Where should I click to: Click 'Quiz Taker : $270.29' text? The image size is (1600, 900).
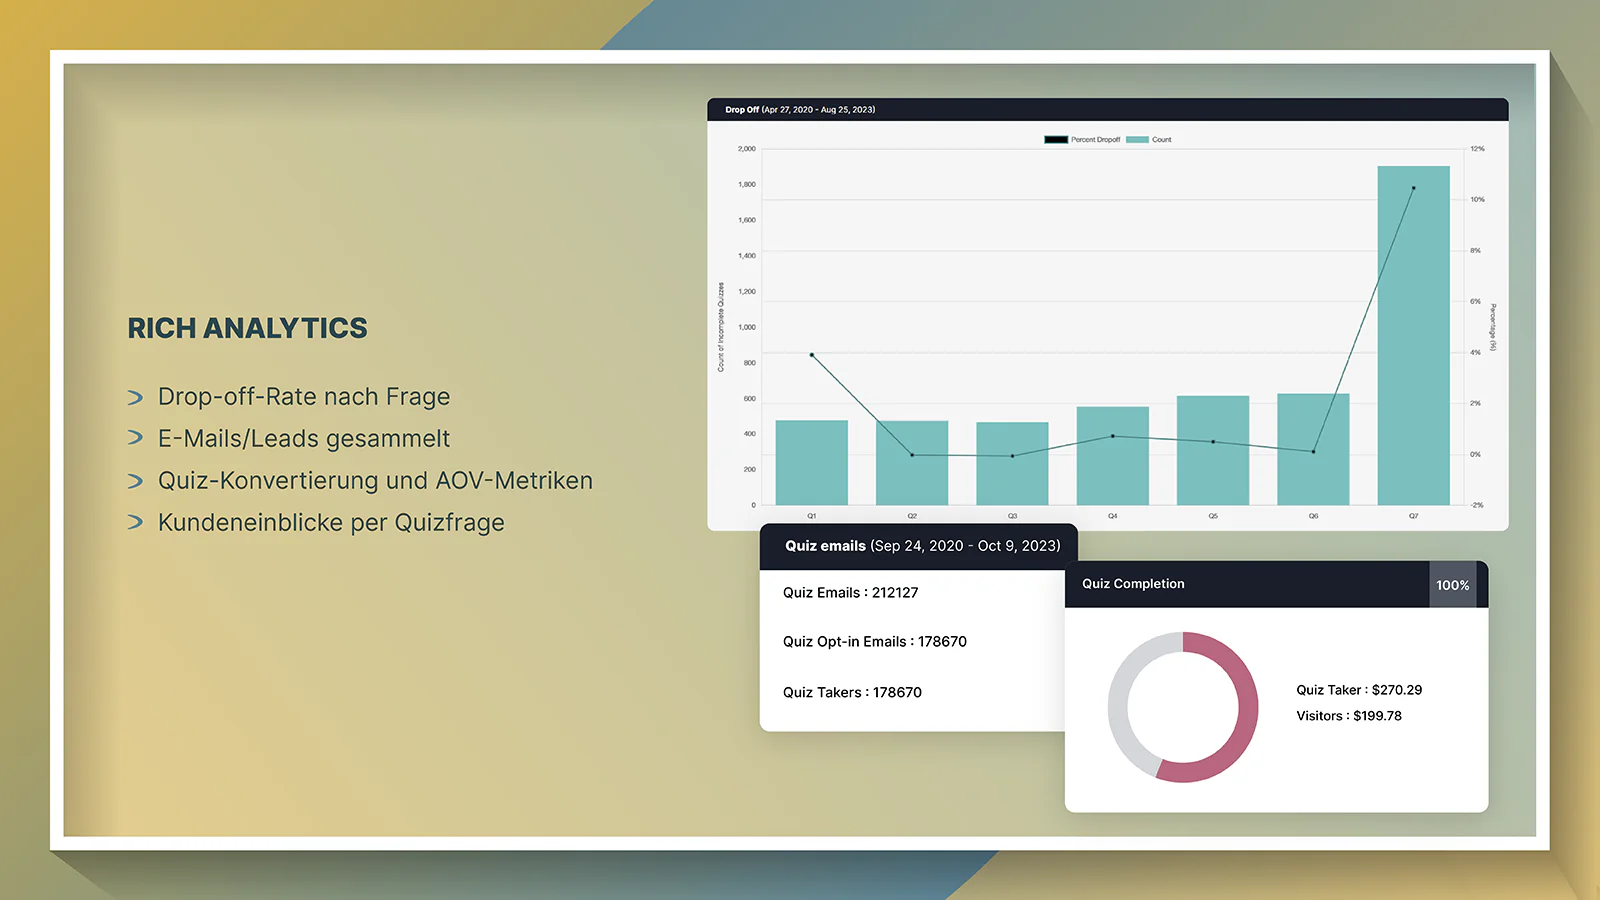1359,690
